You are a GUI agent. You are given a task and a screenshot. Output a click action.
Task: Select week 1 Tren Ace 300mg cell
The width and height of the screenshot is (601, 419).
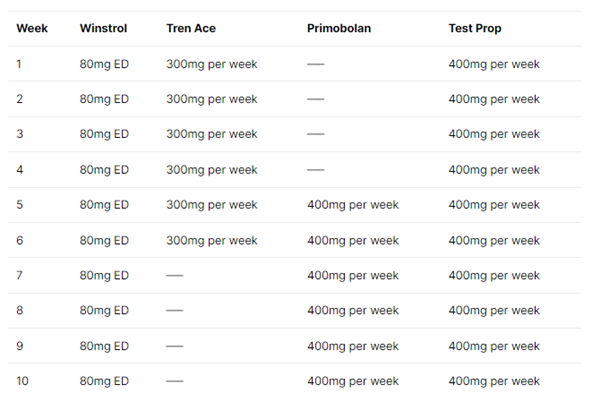pyautogui.click(x=212, y=64)
